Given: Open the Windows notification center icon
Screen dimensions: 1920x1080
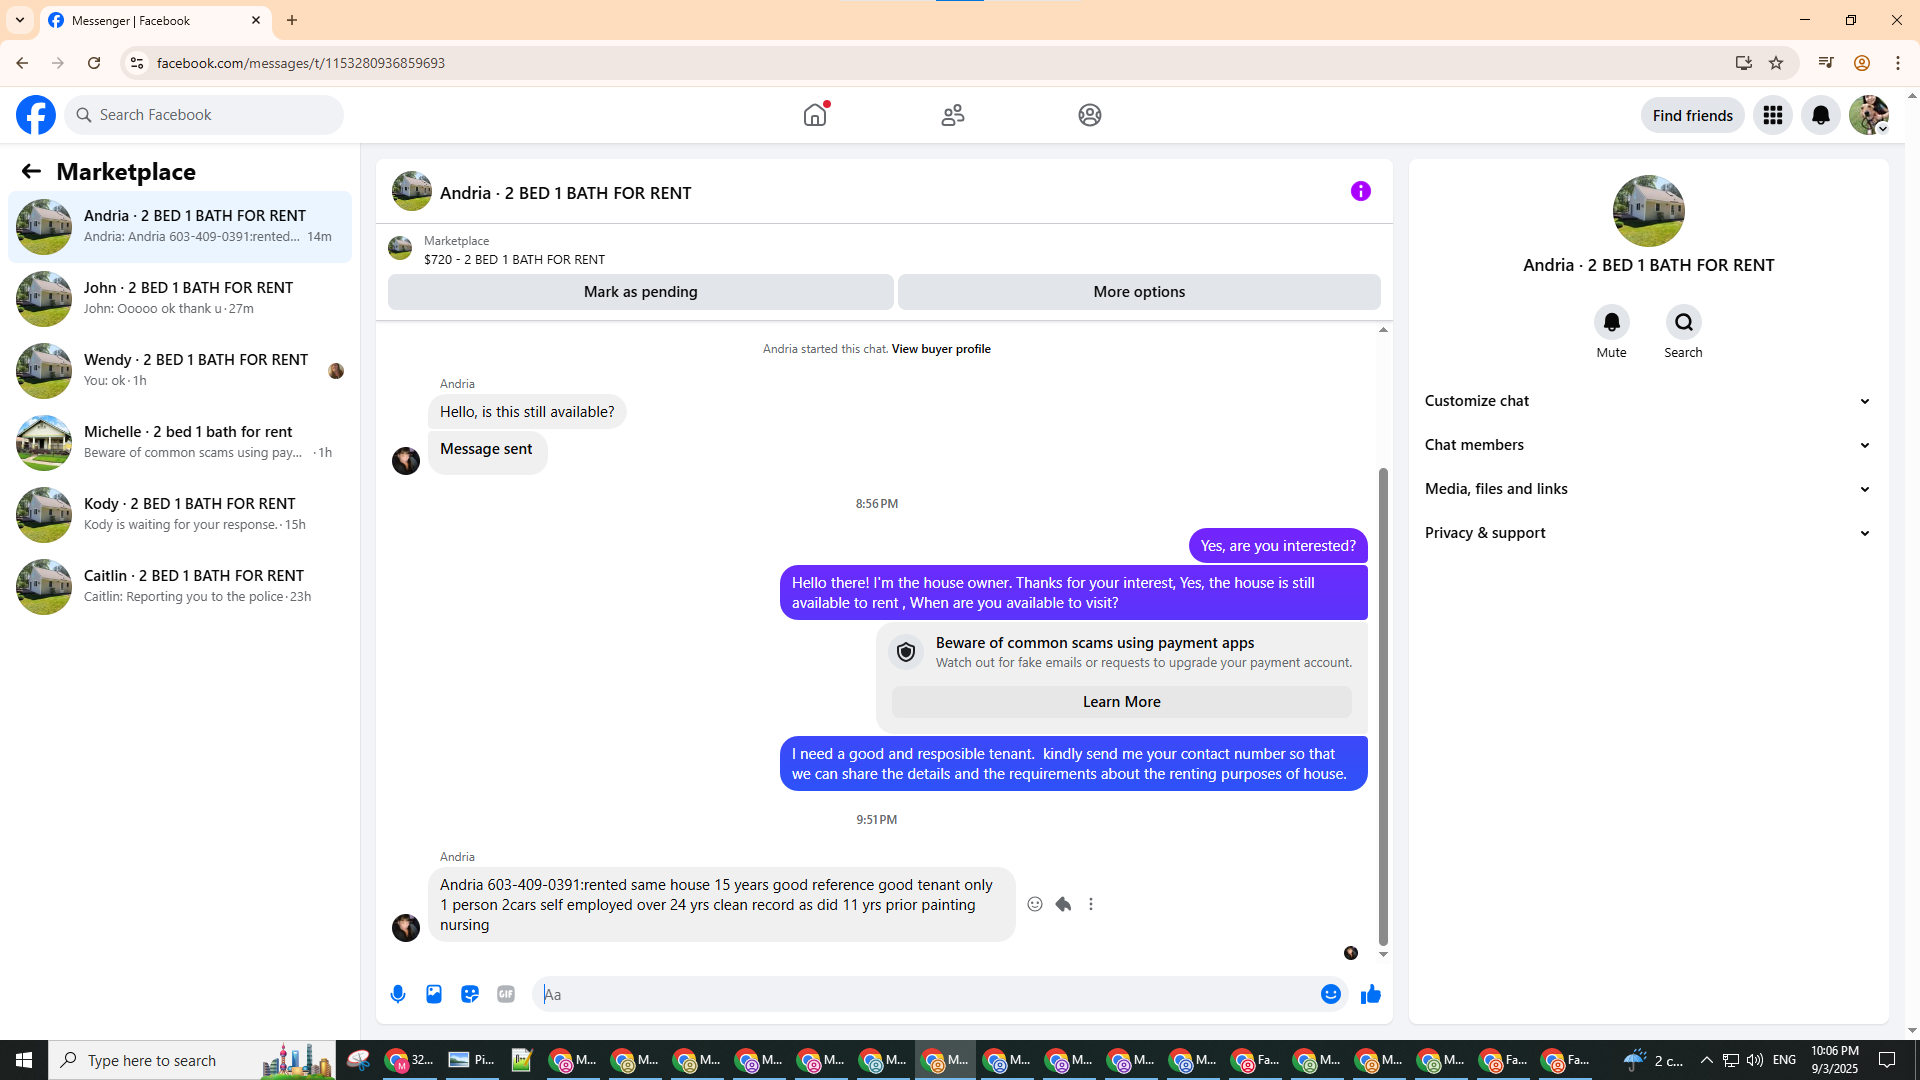Looking at the screenshot, I should [x=1888, y=1060].
